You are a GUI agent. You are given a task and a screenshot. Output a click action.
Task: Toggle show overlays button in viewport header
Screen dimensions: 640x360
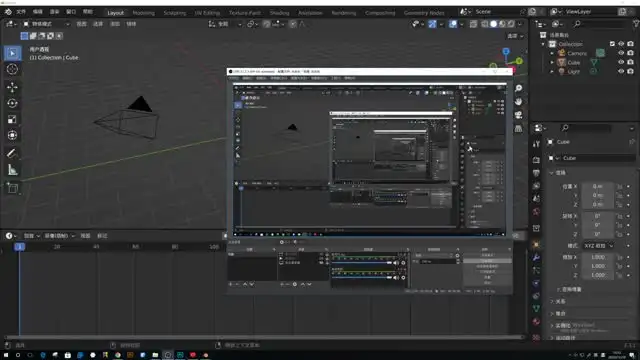point(453,24)
